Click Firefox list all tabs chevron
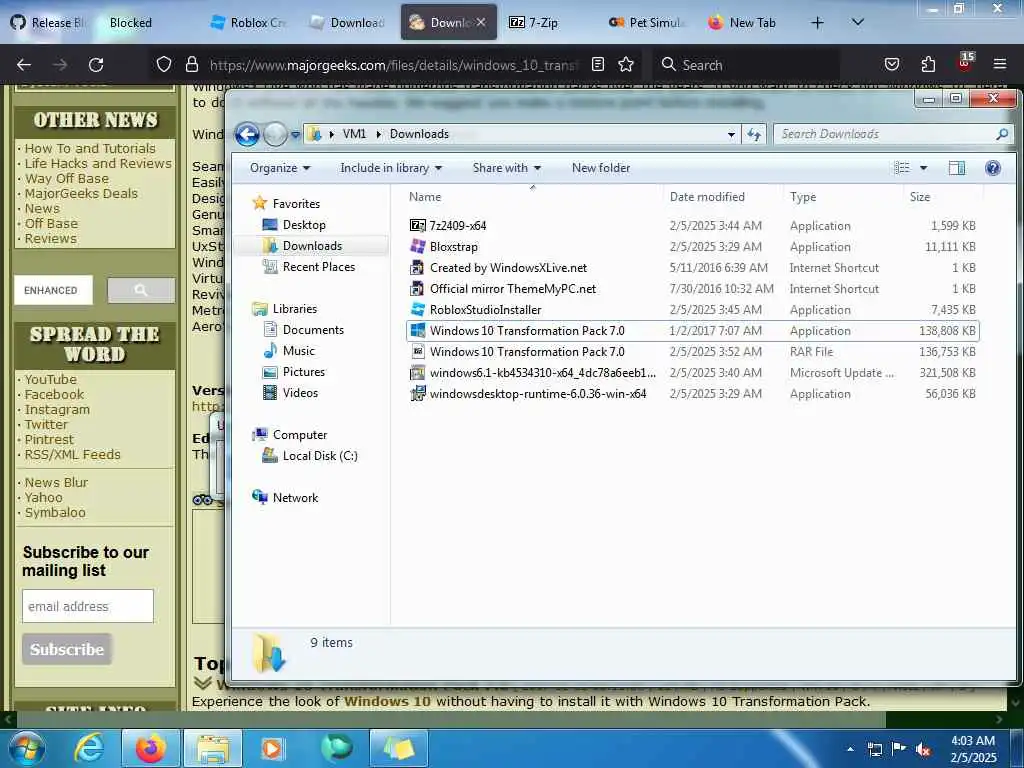Image resolution: width=1024 pixels, height=768 pixels. pos(858,22)
